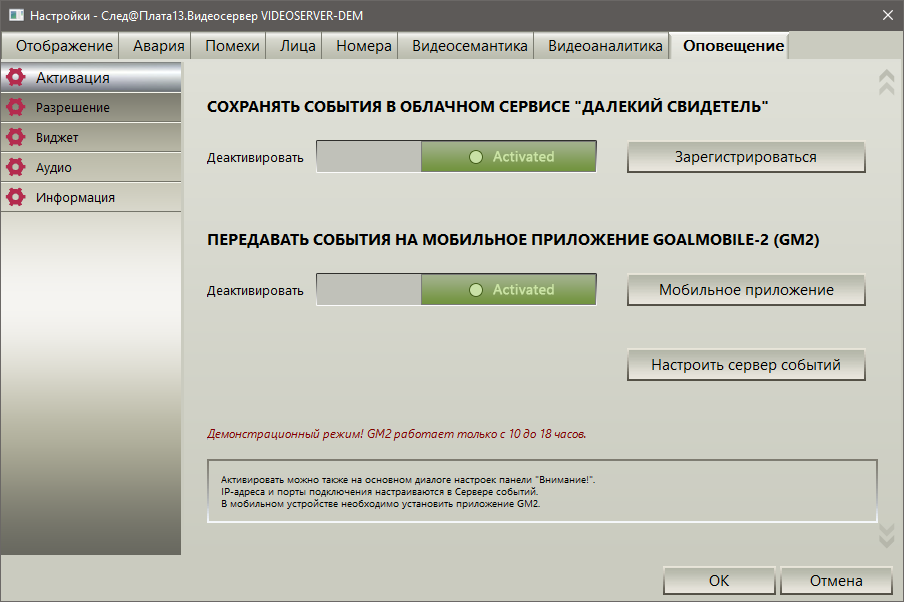Click the scroll-up double chevron icon

pyautogui.click(x=886, y=82)
